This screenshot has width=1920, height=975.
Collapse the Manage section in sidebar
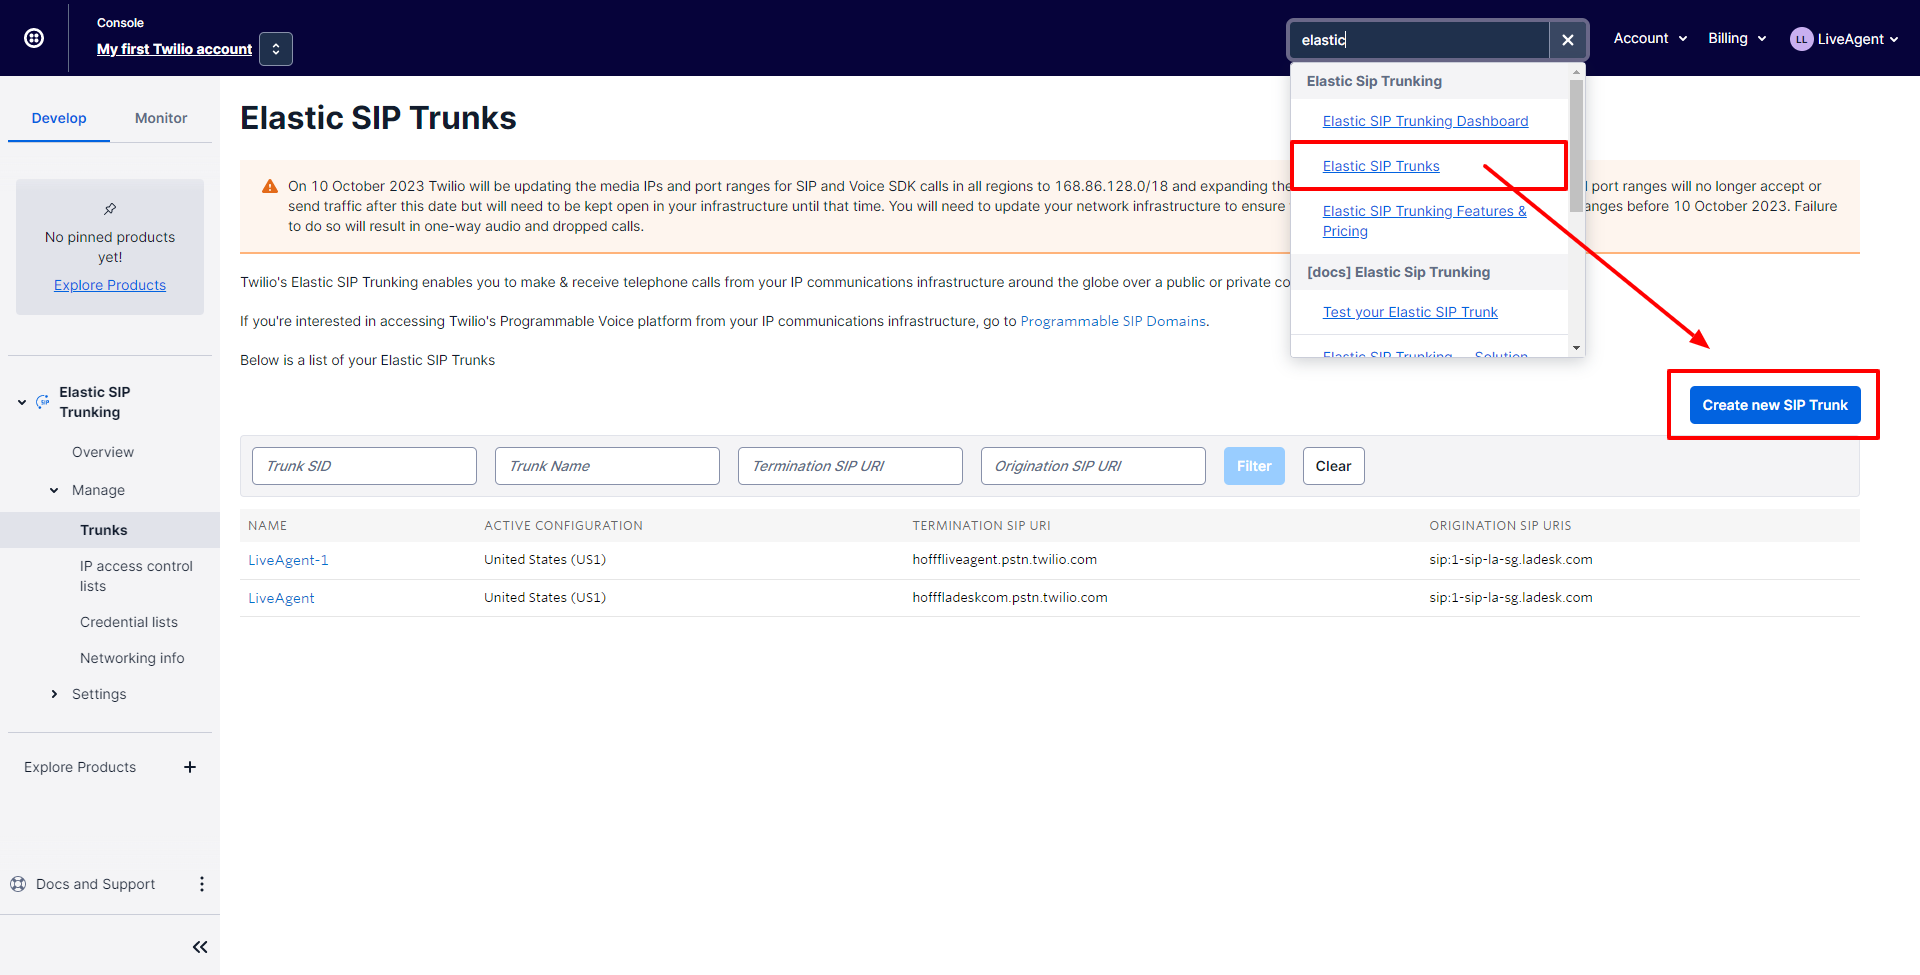(x=55, y=490)
